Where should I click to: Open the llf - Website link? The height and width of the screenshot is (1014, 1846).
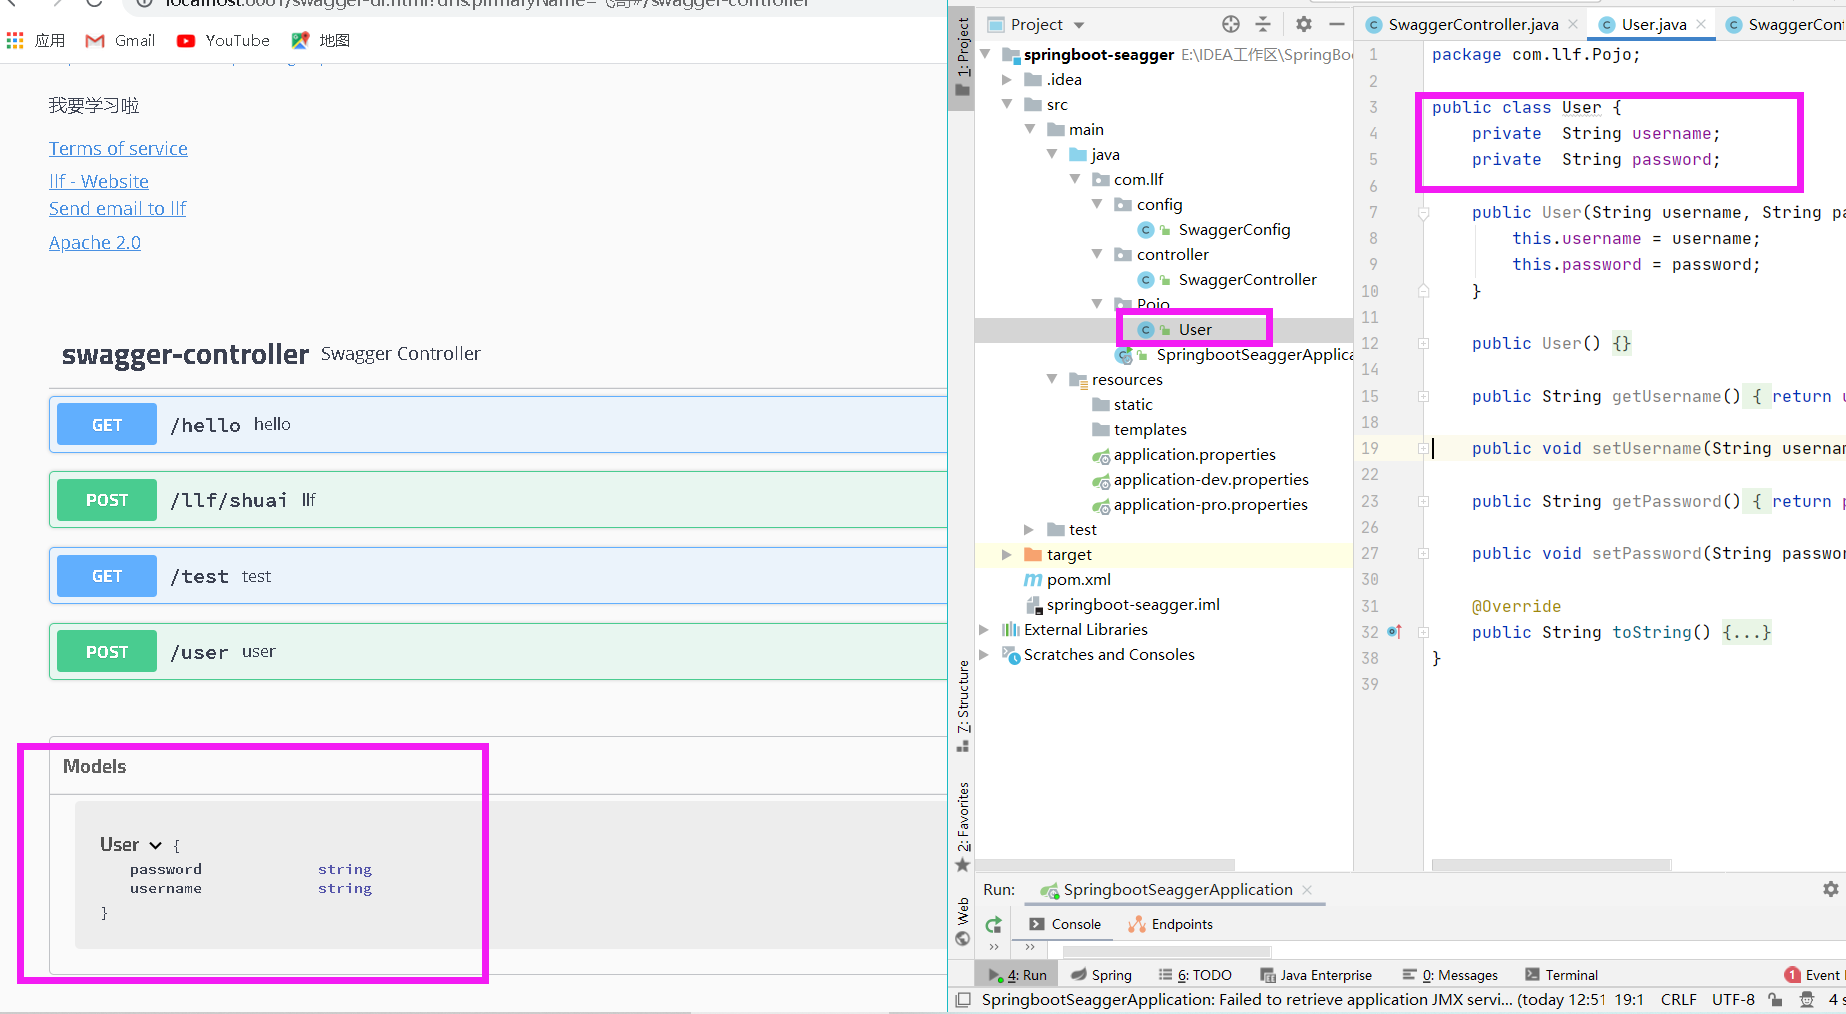click(x=99, y=182)
